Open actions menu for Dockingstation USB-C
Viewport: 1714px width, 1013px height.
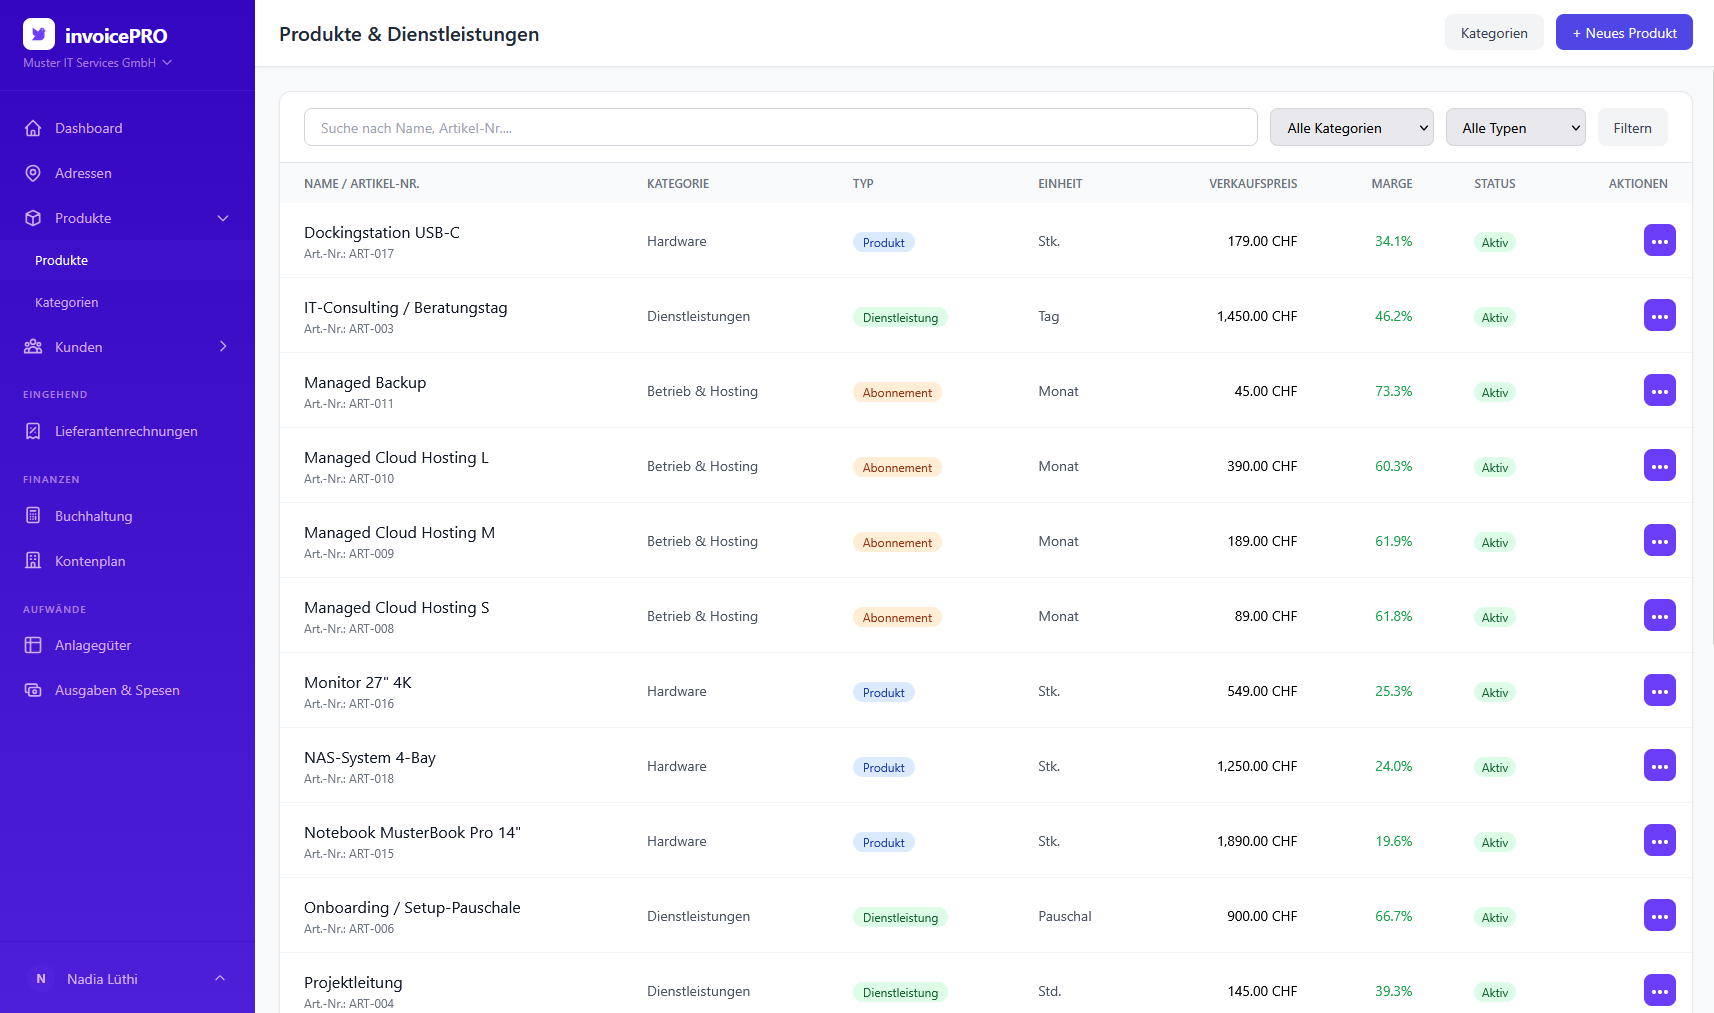tap(1659, 240)
